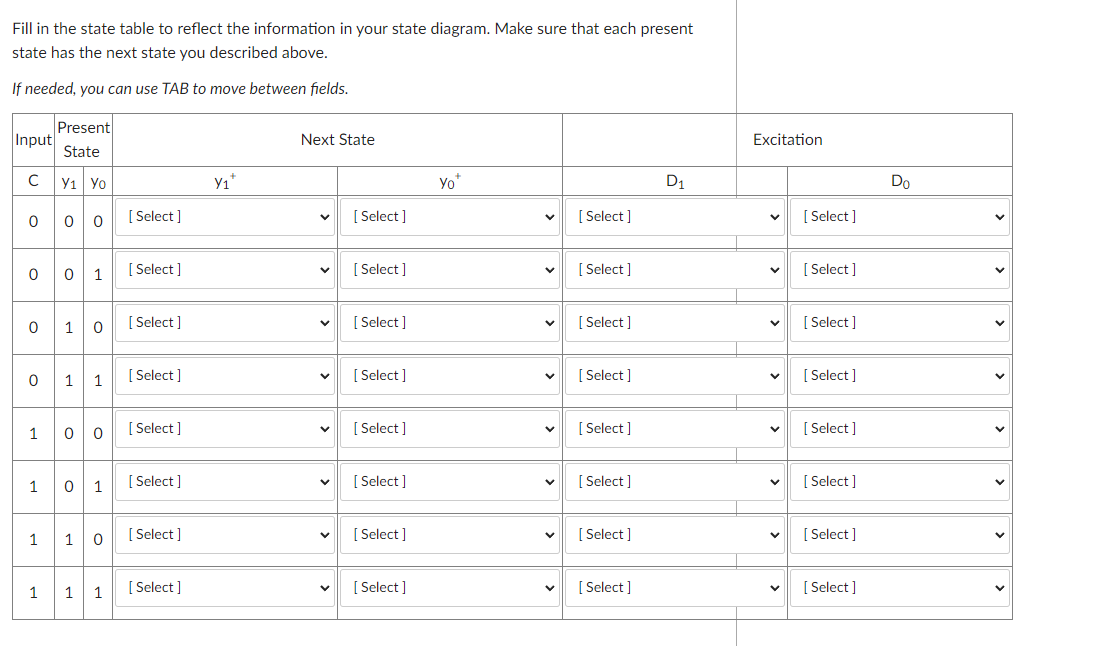
Task: Click the Next State column header
Action: pos(337,140)
